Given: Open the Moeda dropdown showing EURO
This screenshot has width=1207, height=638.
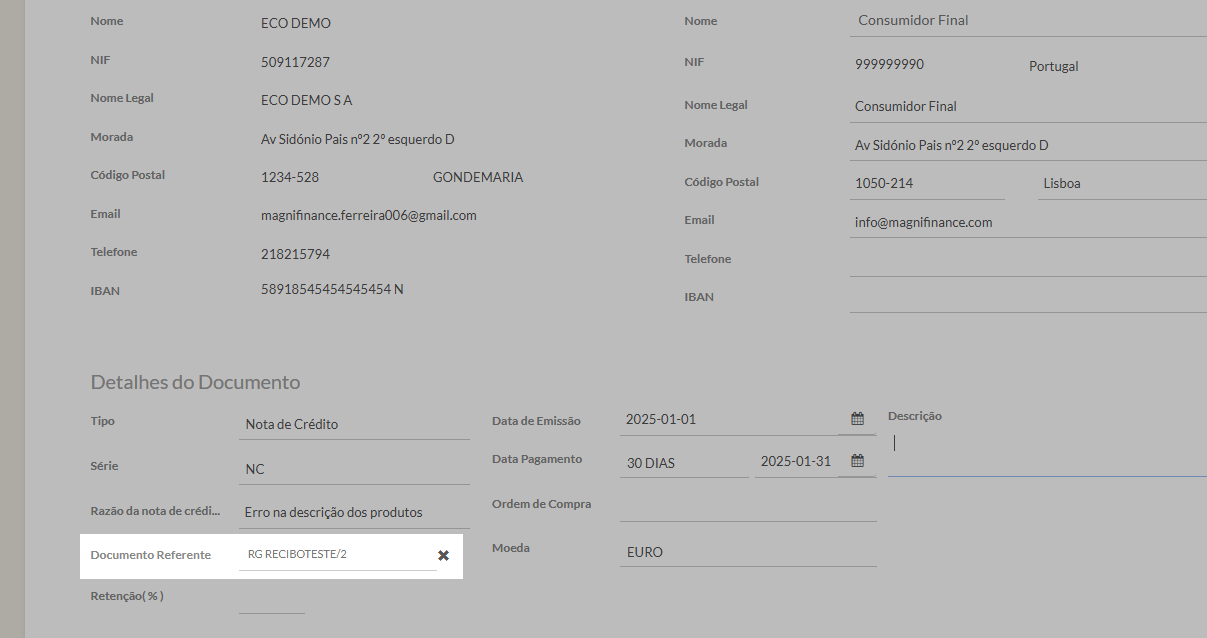Looking at the screenshot, I should [747, 551].
